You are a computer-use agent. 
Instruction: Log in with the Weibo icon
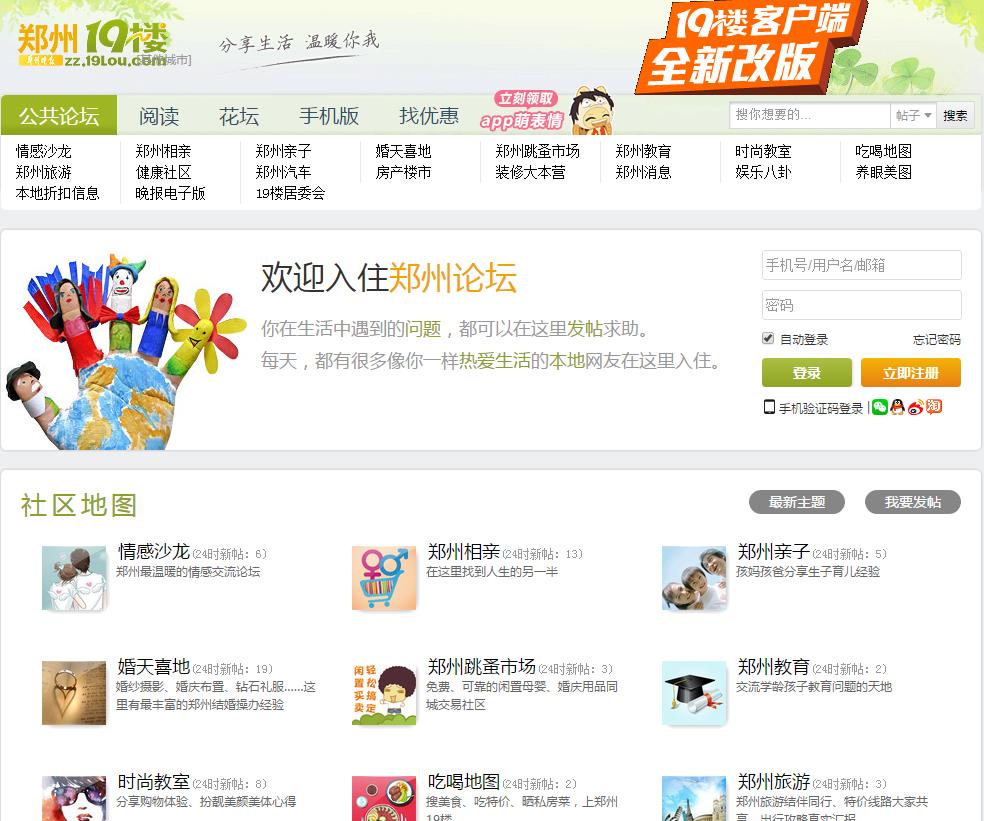[916, 407]
